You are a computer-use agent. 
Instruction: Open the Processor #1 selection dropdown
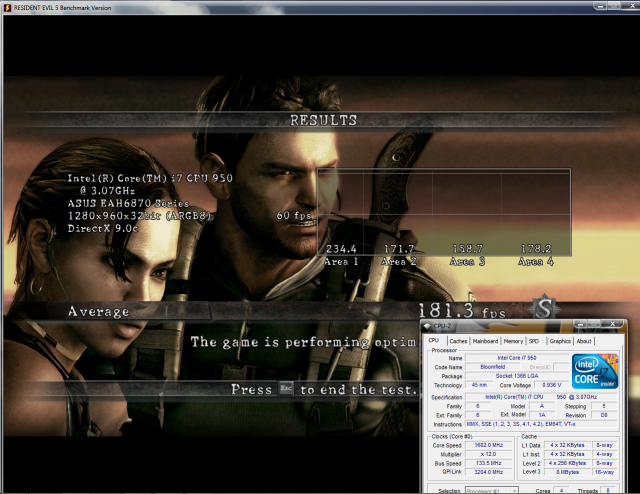[x=492, y=490]
